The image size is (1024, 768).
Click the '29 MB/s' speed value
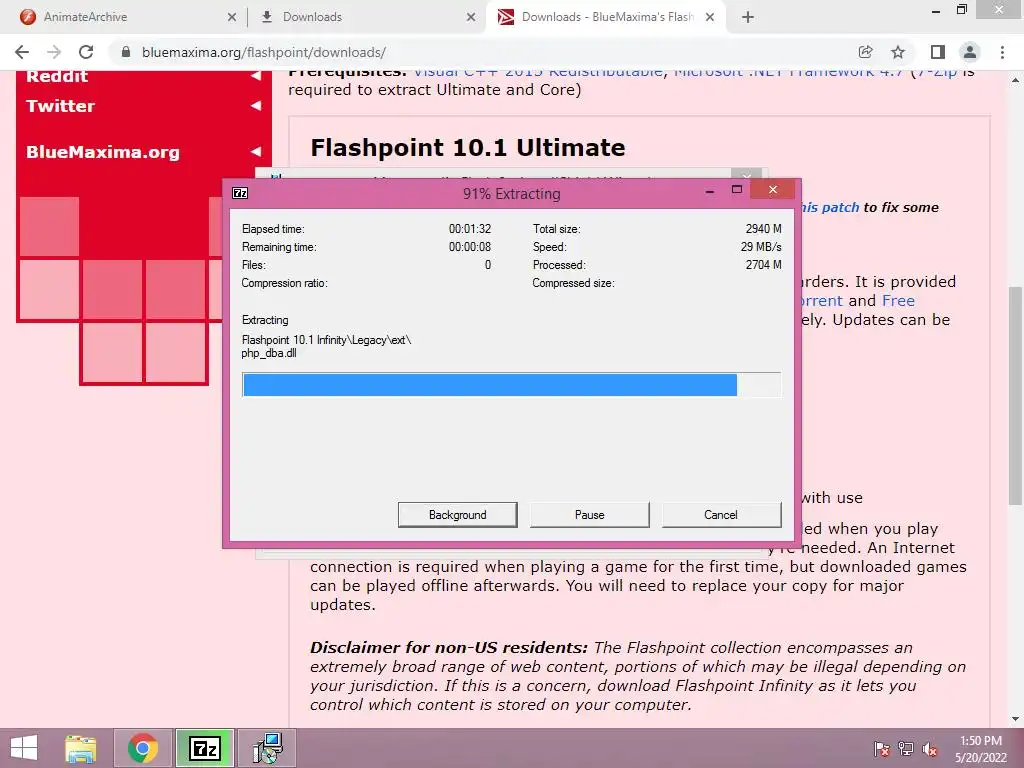(761, 247)
